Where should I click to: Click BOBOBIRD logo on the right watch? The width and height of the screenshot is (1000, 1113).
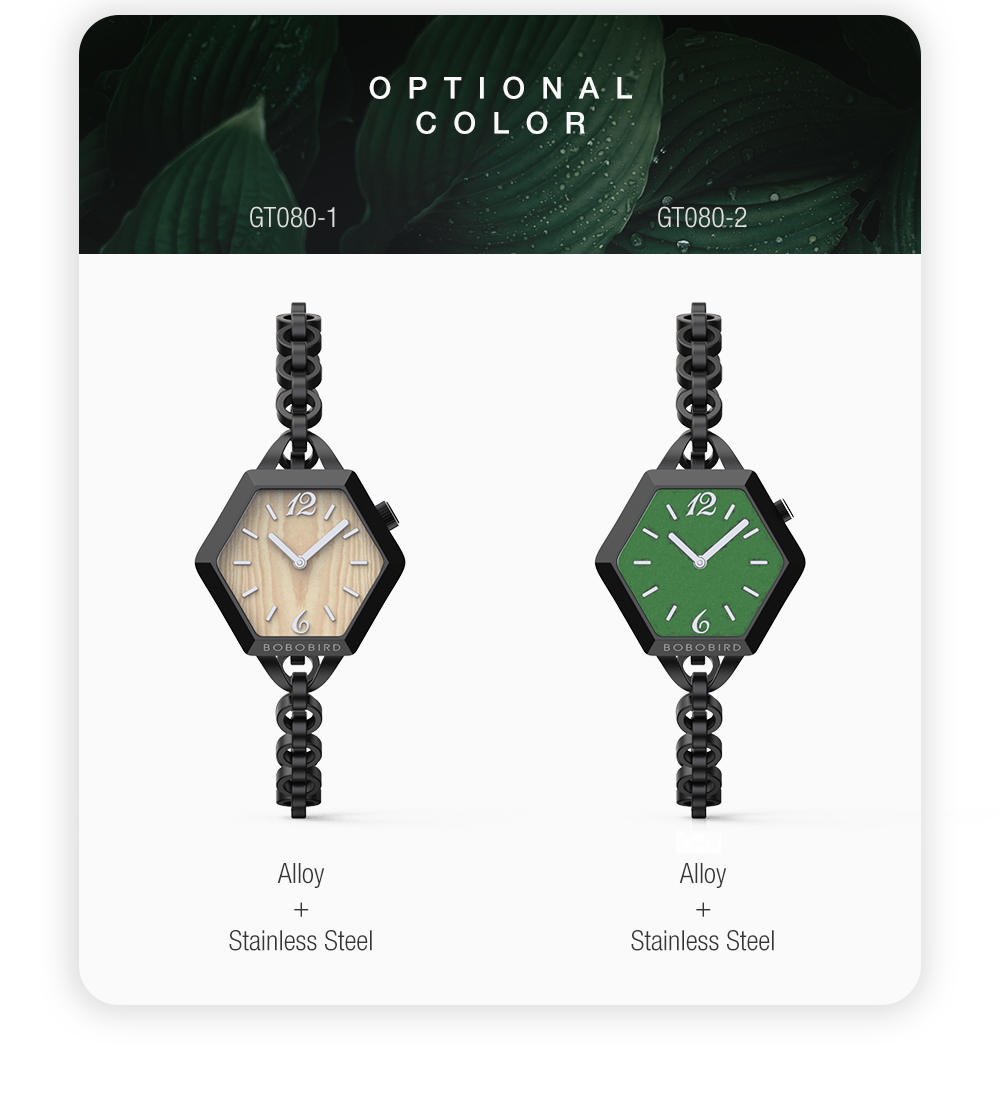pyautogui.click(x=702, y=647)
